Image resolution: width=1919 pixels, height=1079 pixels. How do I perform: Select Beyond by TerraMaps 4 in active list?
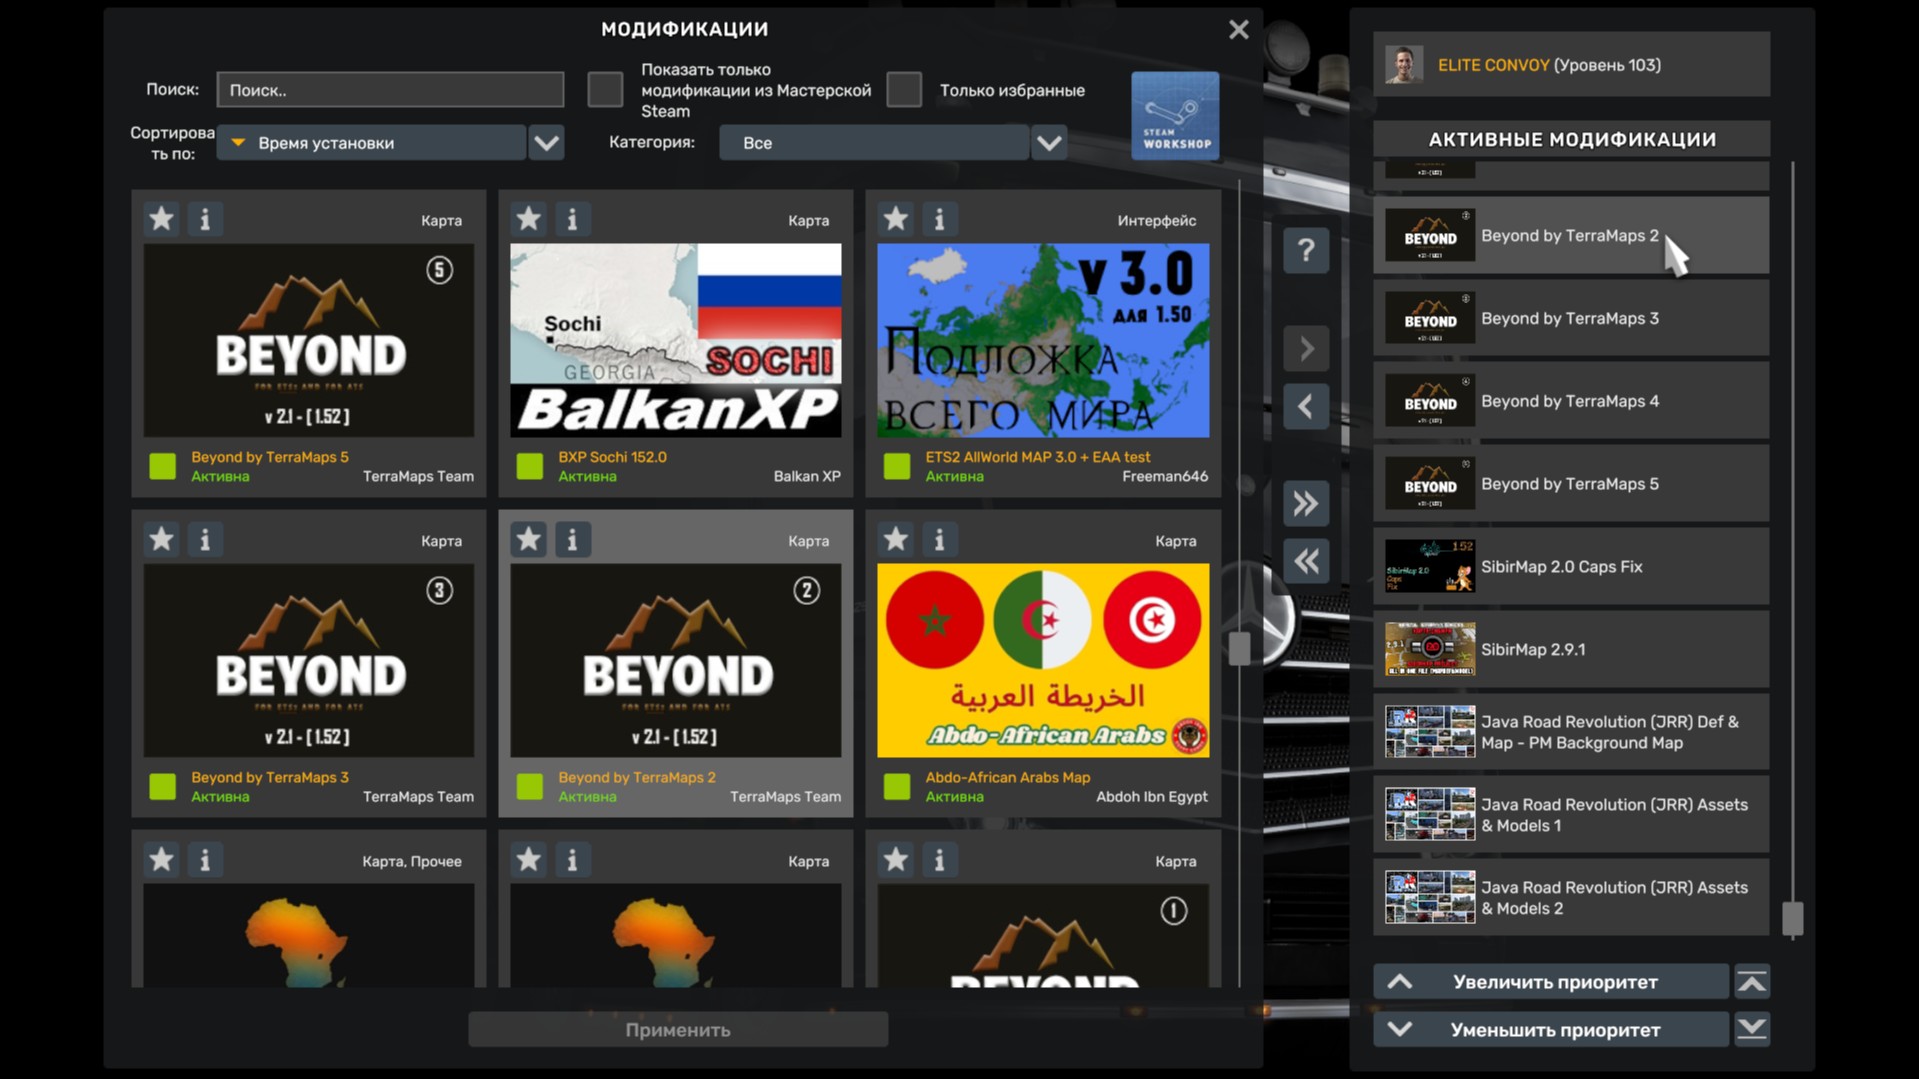tap(1571, 401)
